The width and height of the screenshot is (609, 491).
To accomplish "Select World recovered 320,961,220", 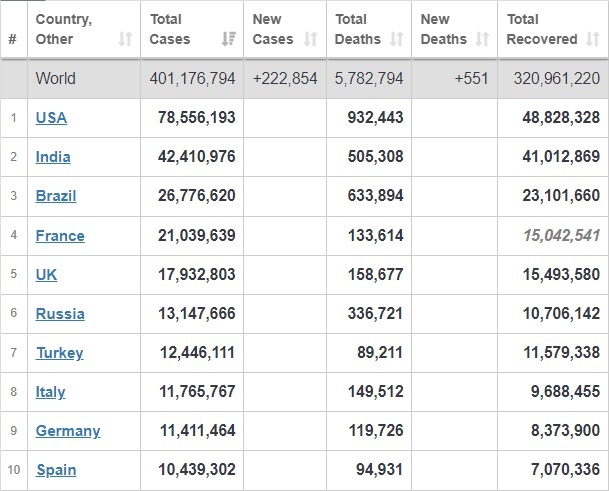I will 557,78.
